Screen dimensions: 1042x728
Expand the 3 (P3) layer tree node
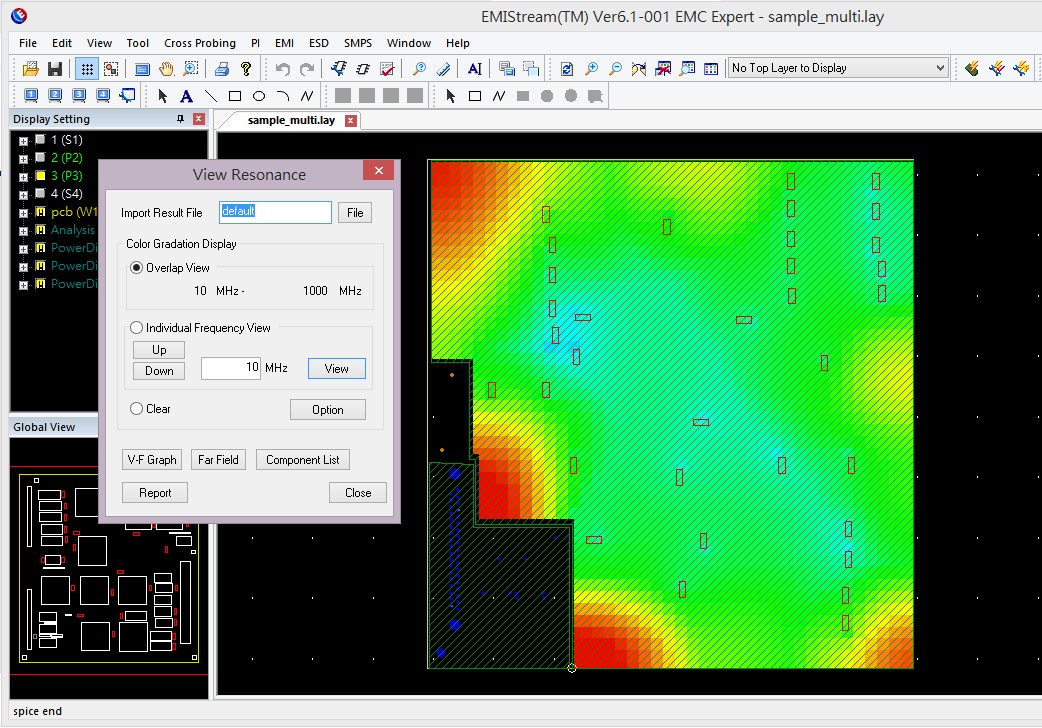pos(22,176)
